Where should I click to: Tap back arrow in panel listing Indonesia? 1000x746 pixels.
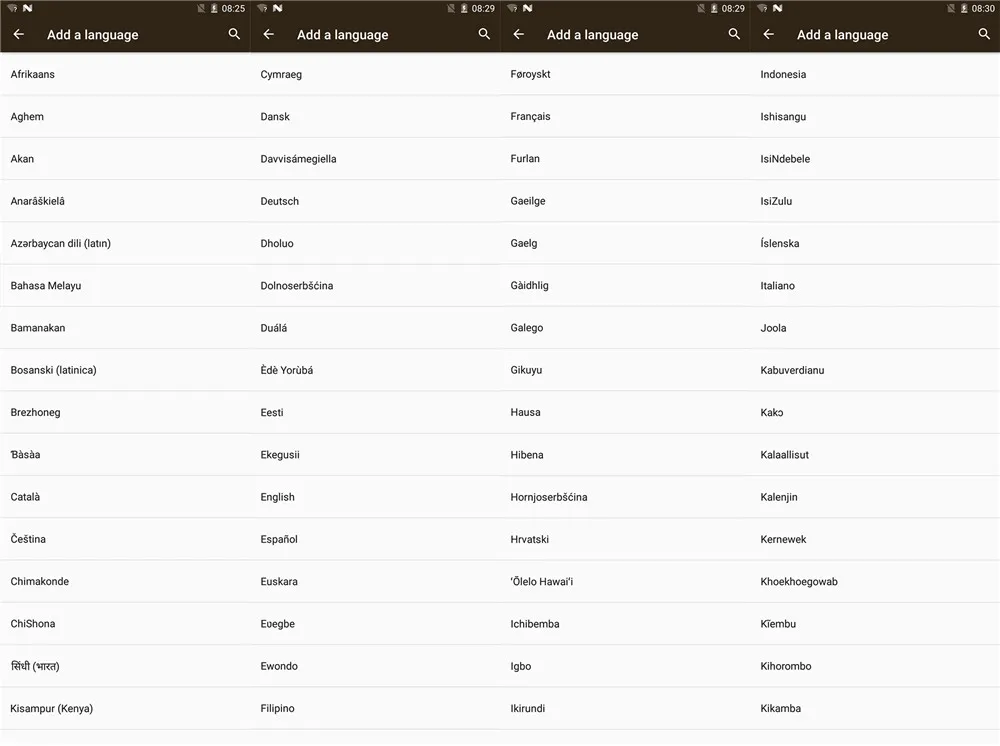click(x=768, y=34)
